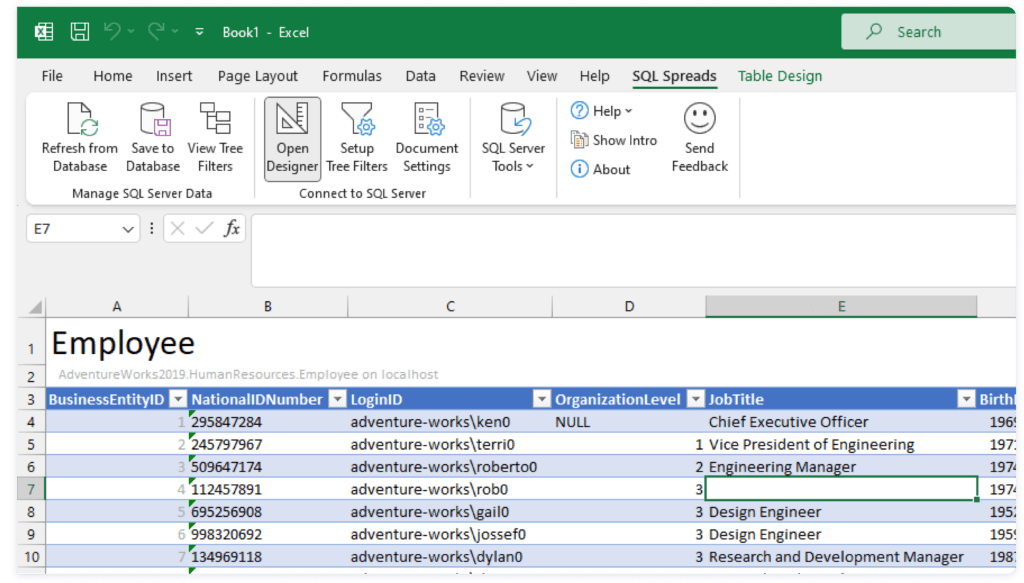Viewport: 1024px width, 583px height.
Task: Save workbook using title bar disk icon
Action: tap(80, 32)
